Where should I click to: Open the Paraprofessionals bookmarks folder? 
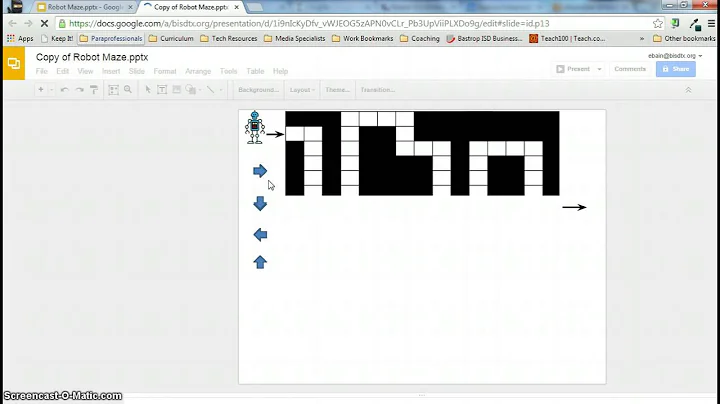(111, 39)
